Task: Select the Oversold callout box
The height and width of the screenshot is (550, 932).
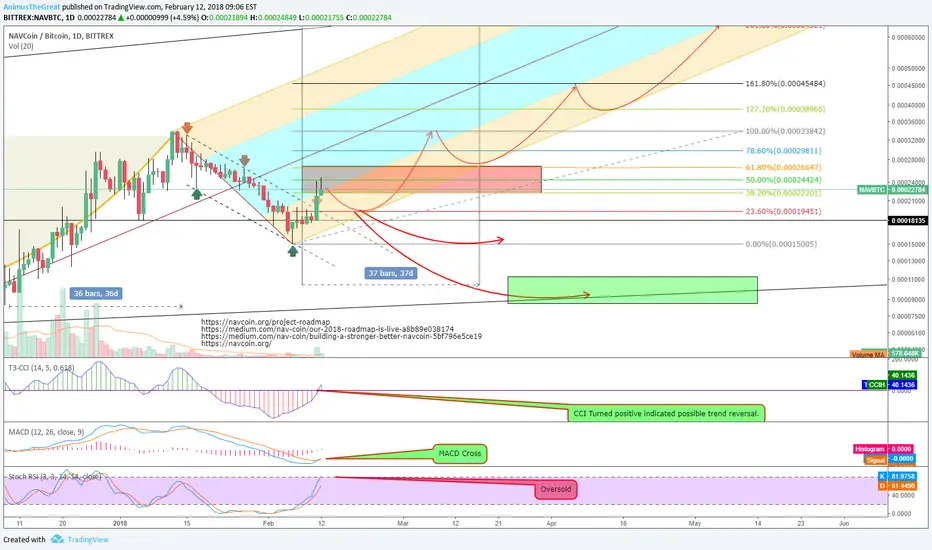Action: 555,490
